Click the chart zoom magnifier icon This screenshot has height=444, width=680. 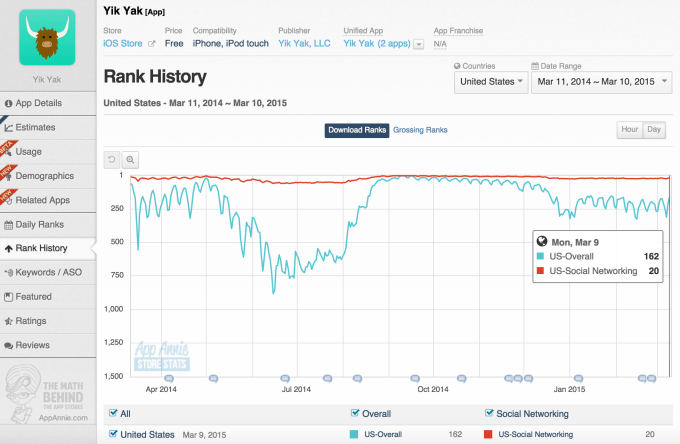point(130,160)
